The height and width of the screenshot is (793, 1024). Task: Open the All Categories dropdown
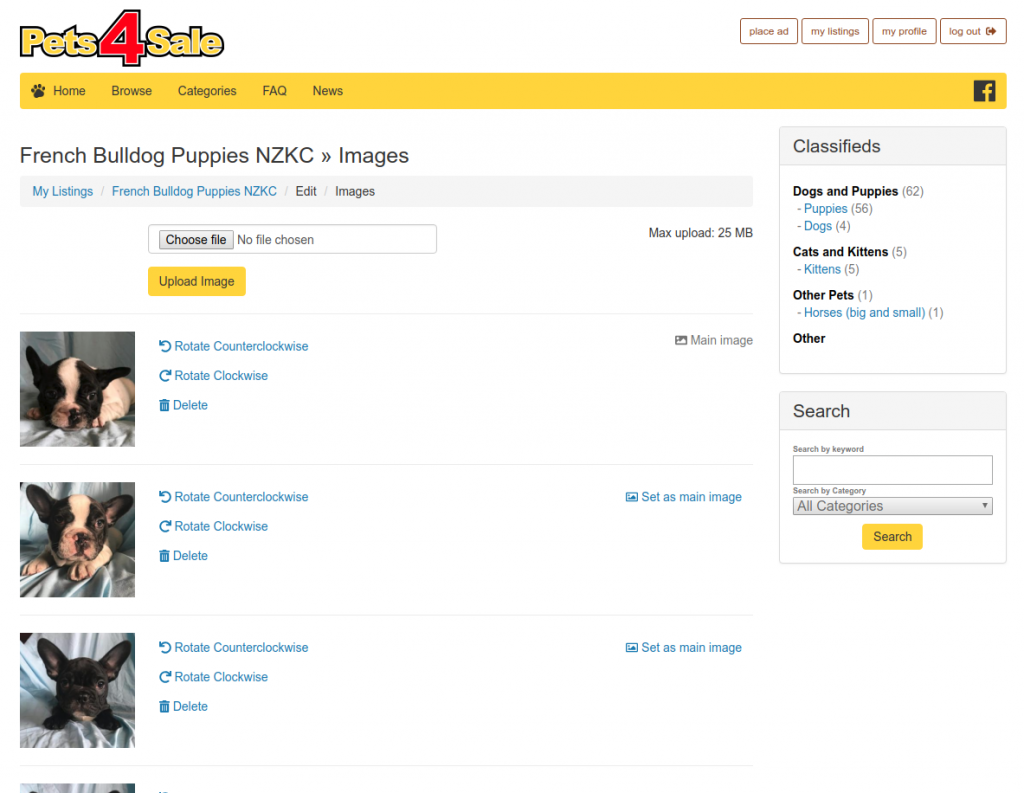click(892, 506)
